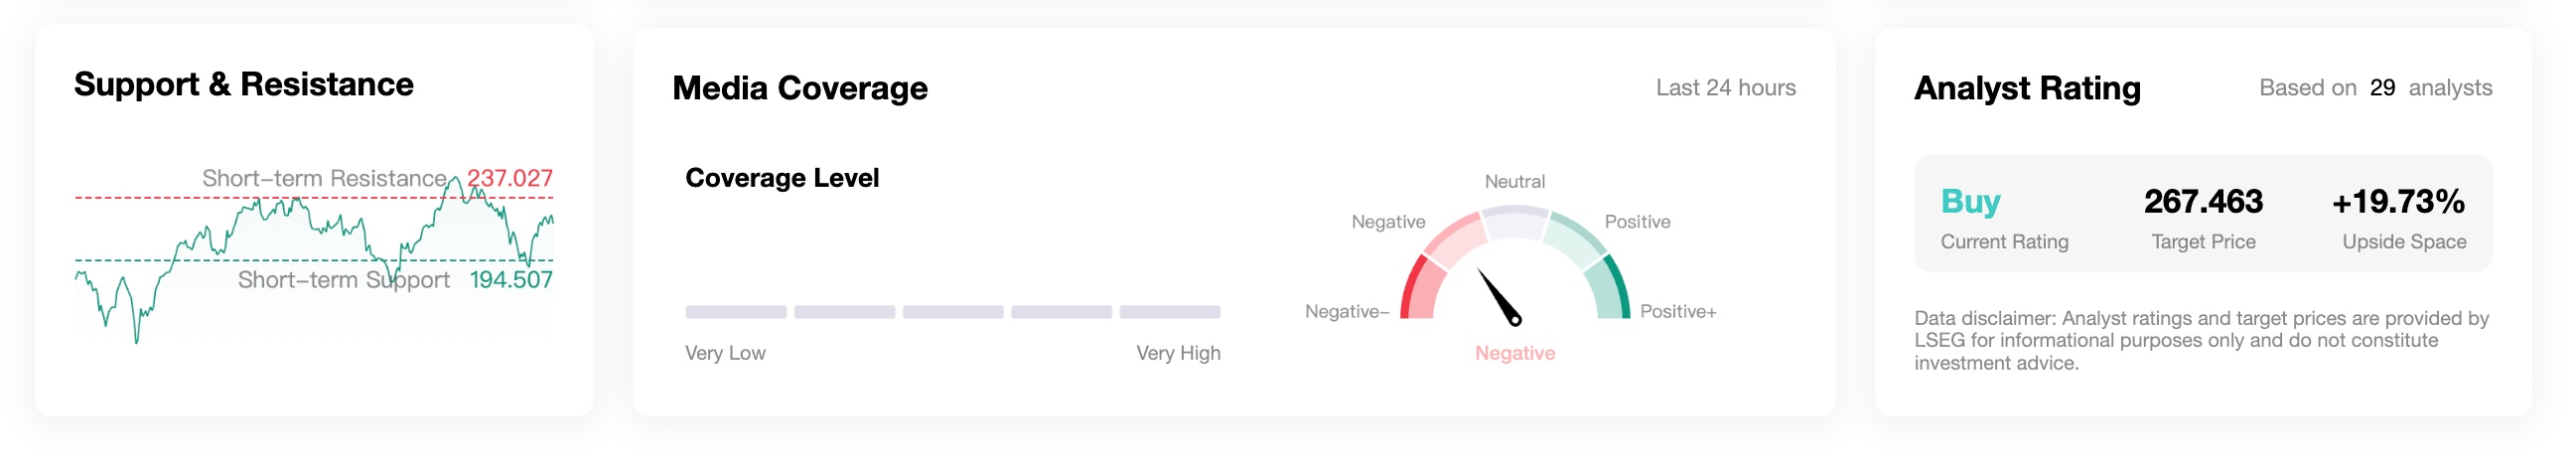Click the first Coverage Level bar segment

coord(736,312)
